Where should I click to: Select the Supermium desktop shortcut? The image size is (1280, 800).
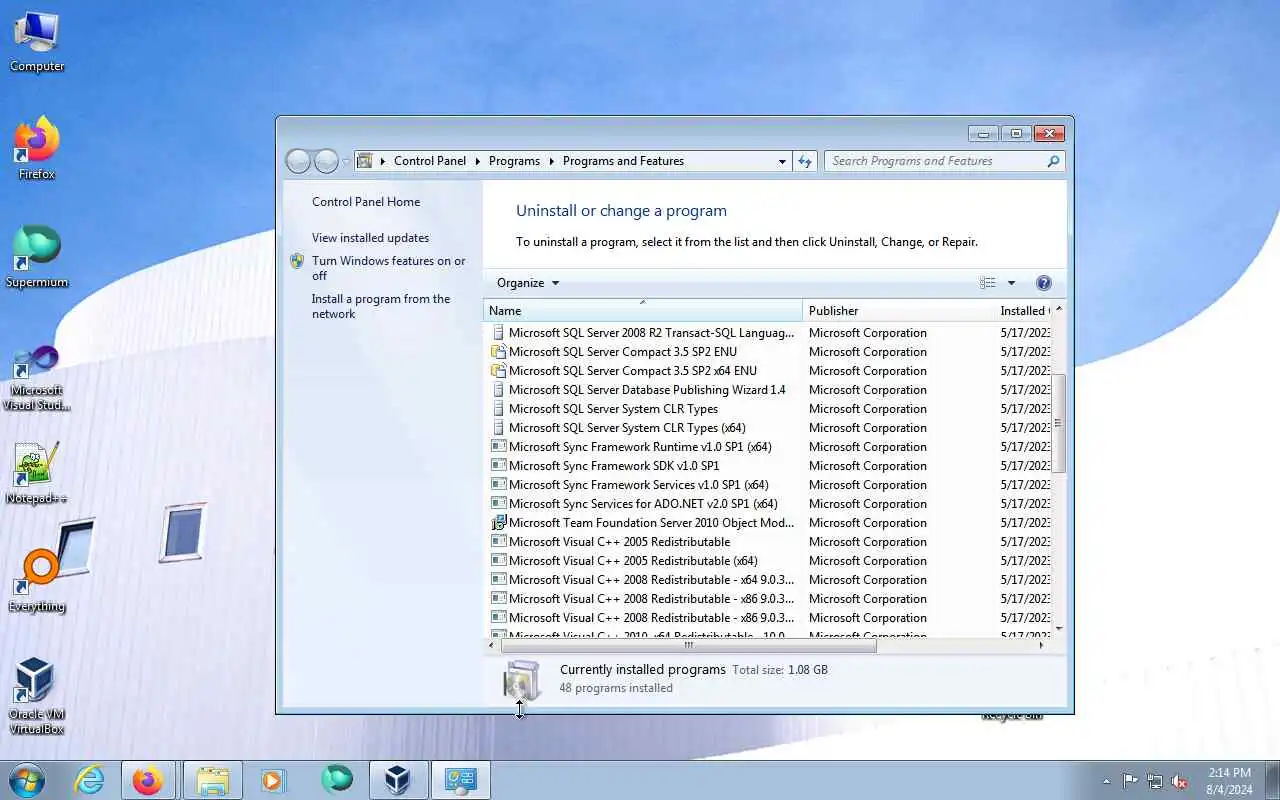click(x=37, y=257)
